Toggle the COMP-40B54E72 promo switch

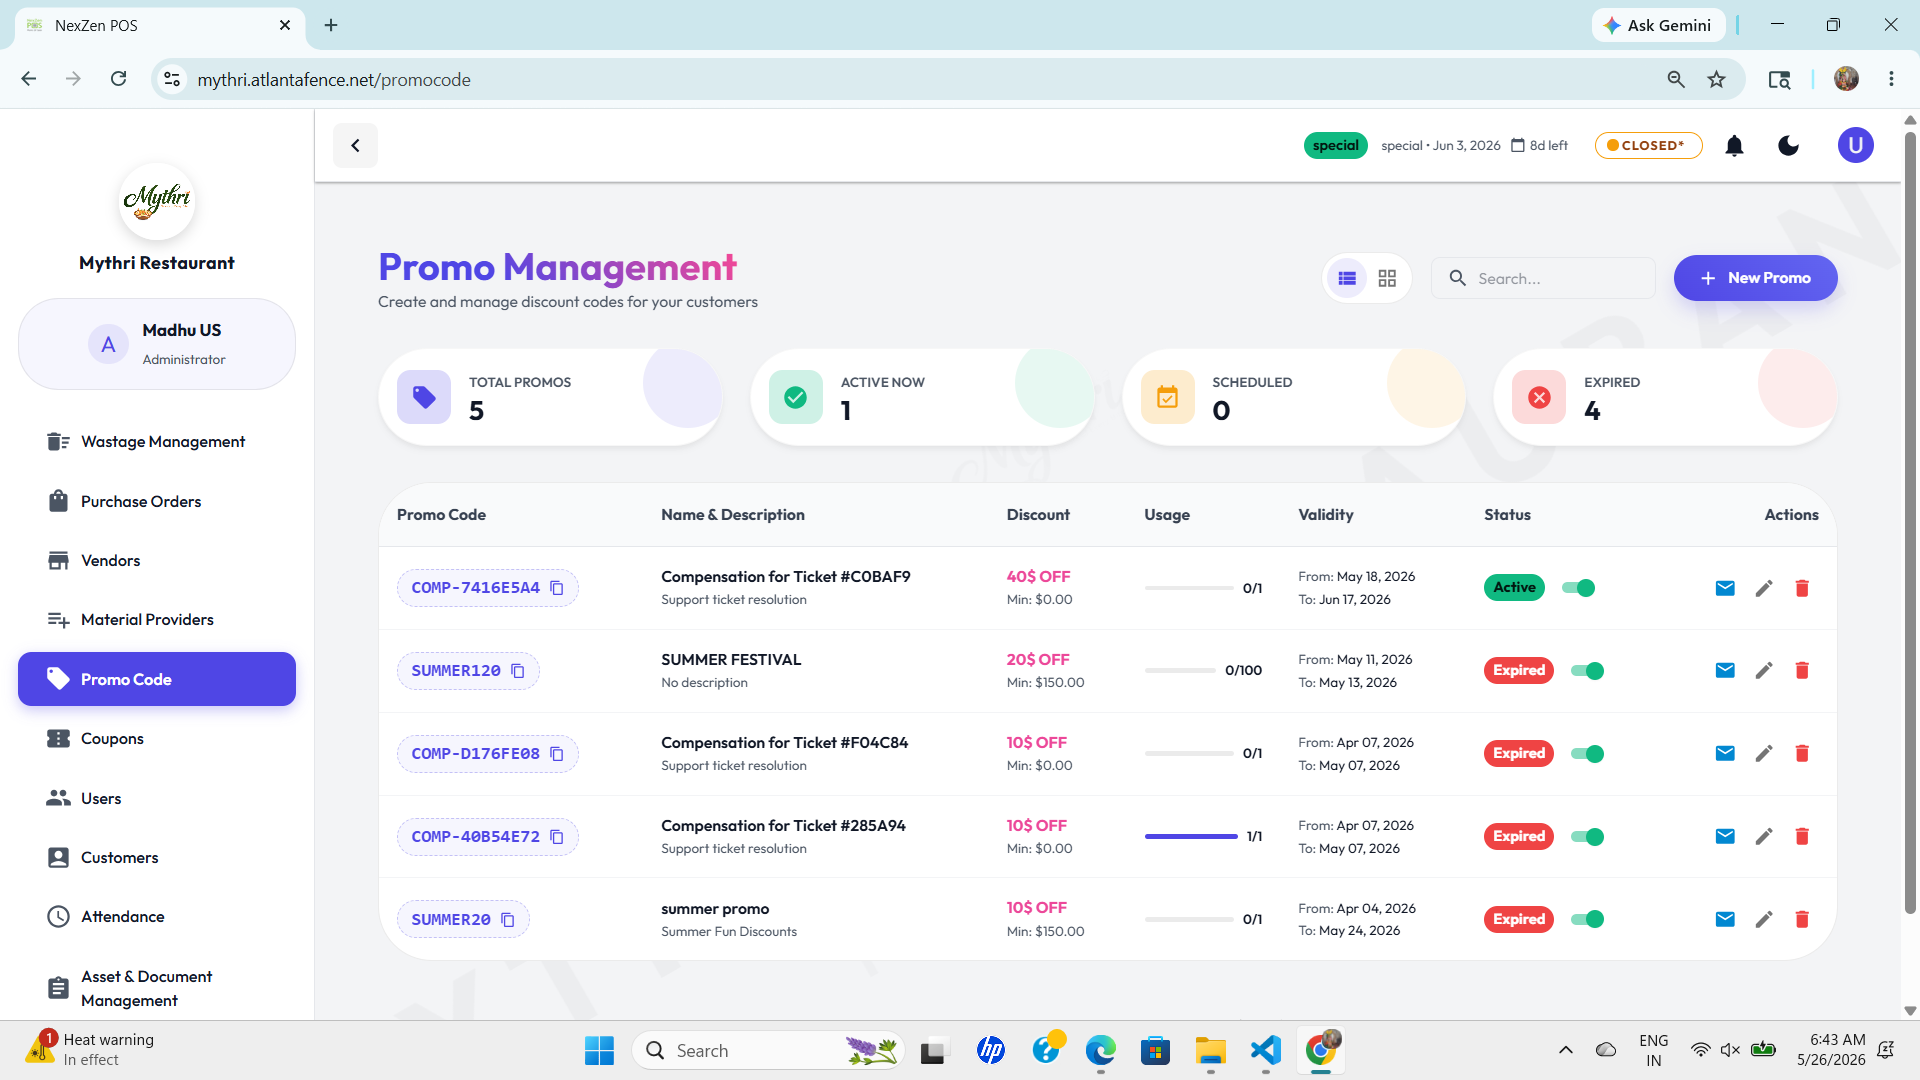[x=1587, y=837]
